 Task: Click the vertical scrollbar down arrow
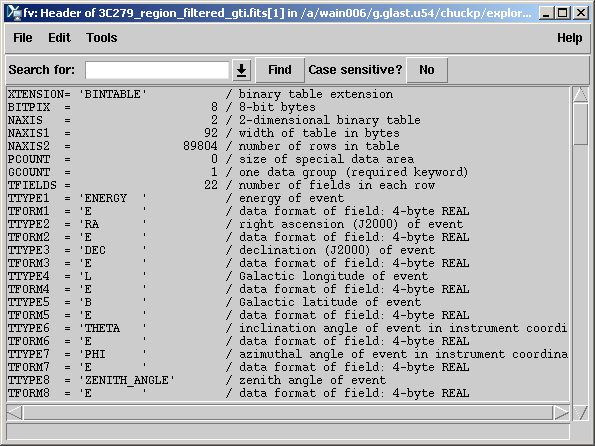tap(581, 412)
